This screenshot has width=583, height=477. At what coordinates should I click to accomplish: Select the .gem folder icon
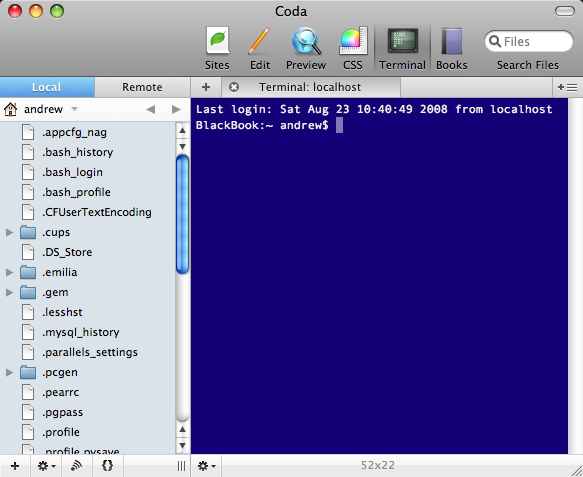point(28,292)
